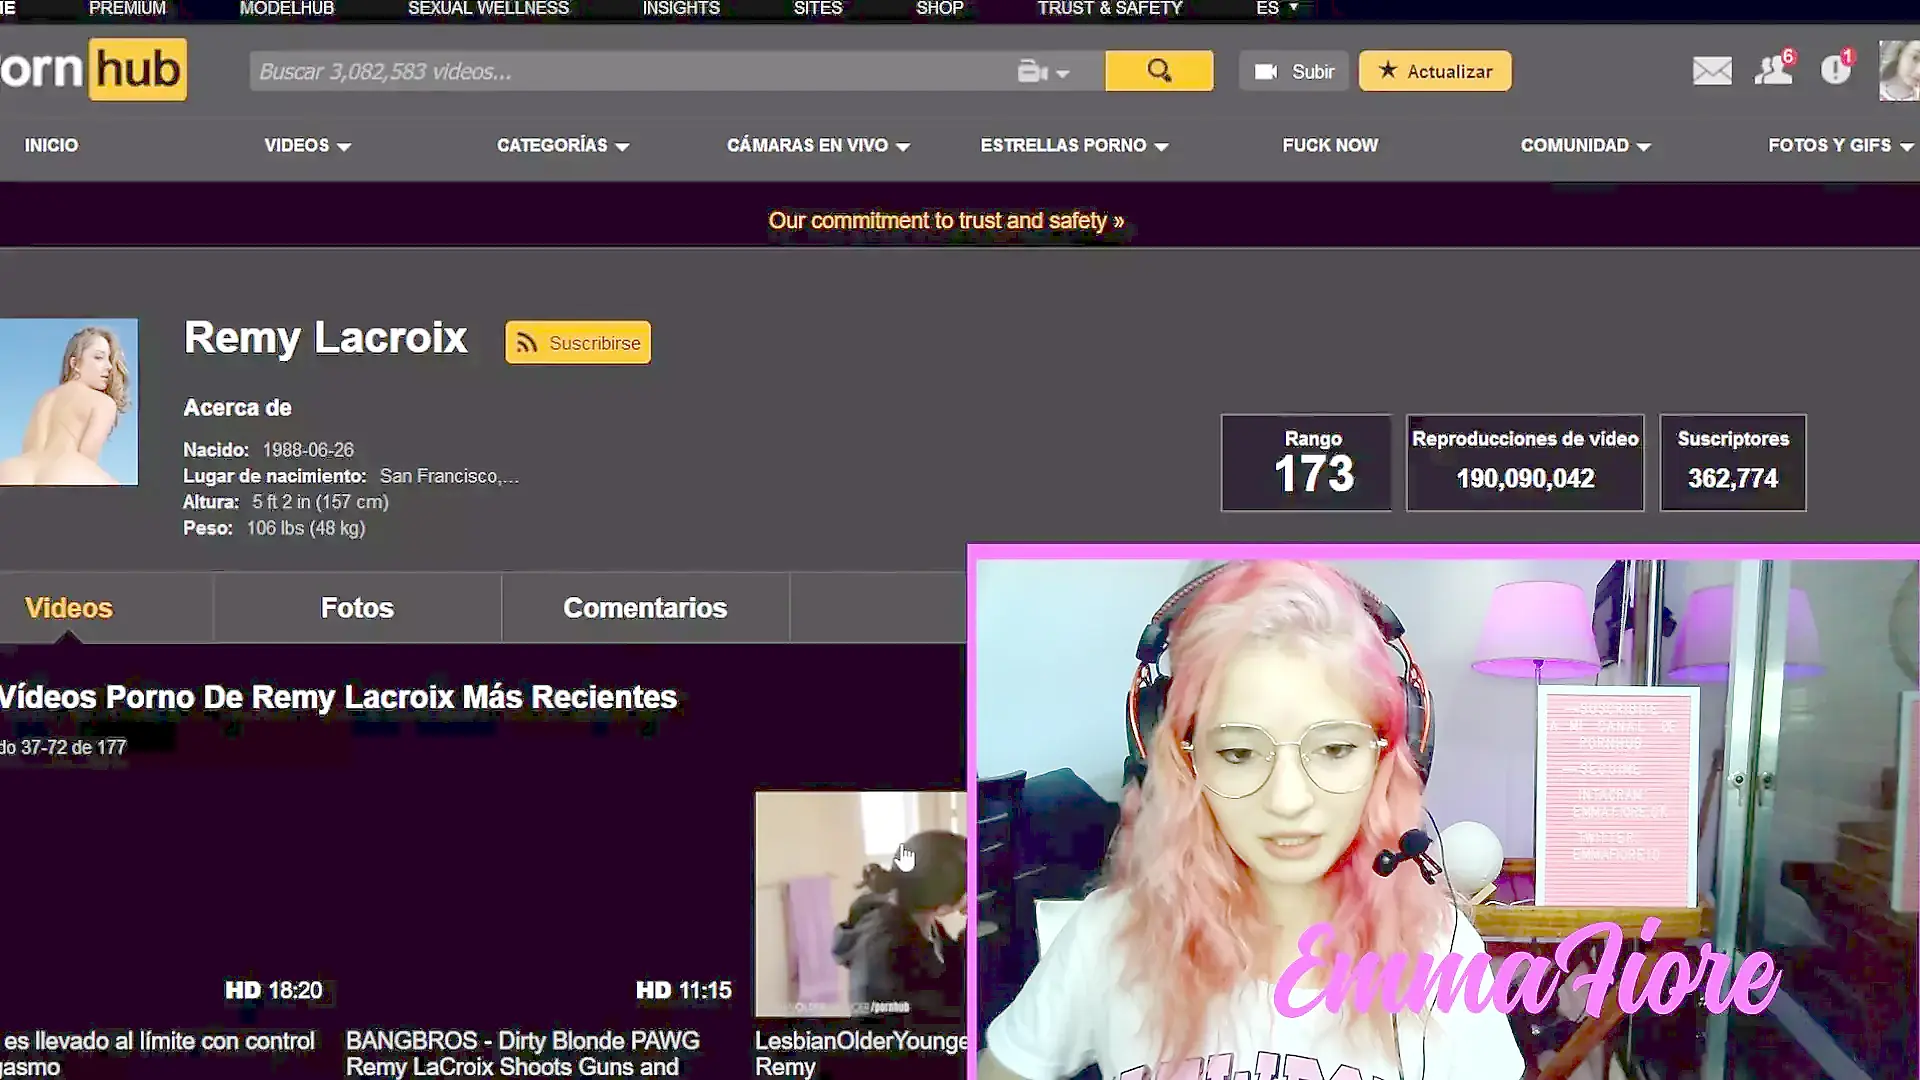
Task: Click the magnifying glass search button
Action: 1159,71
